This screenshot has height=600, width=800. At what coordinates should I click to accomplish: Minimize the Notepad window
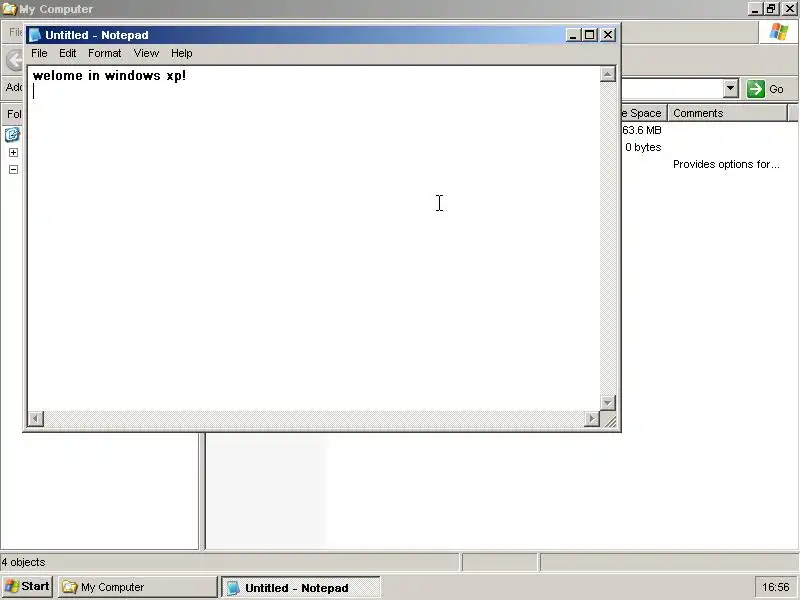click(x=572, y=35)
